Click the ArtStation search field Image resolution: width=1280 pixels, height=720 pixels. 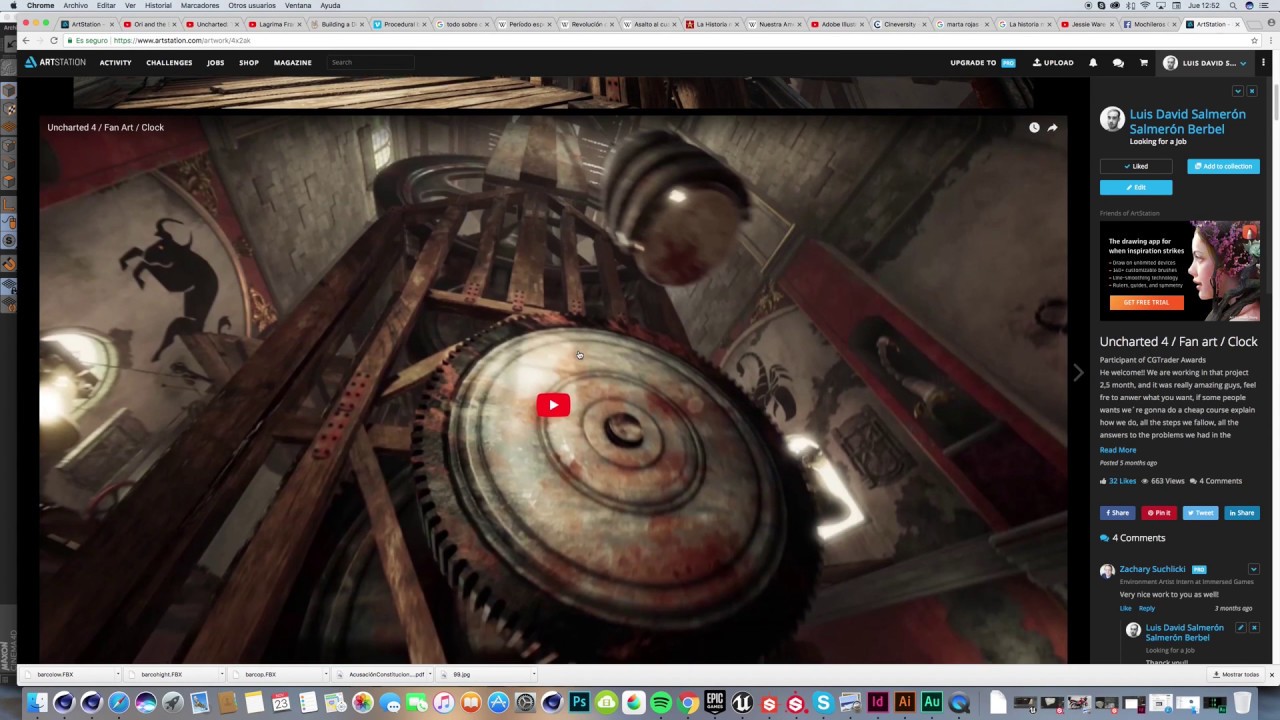tap(371, 63)
